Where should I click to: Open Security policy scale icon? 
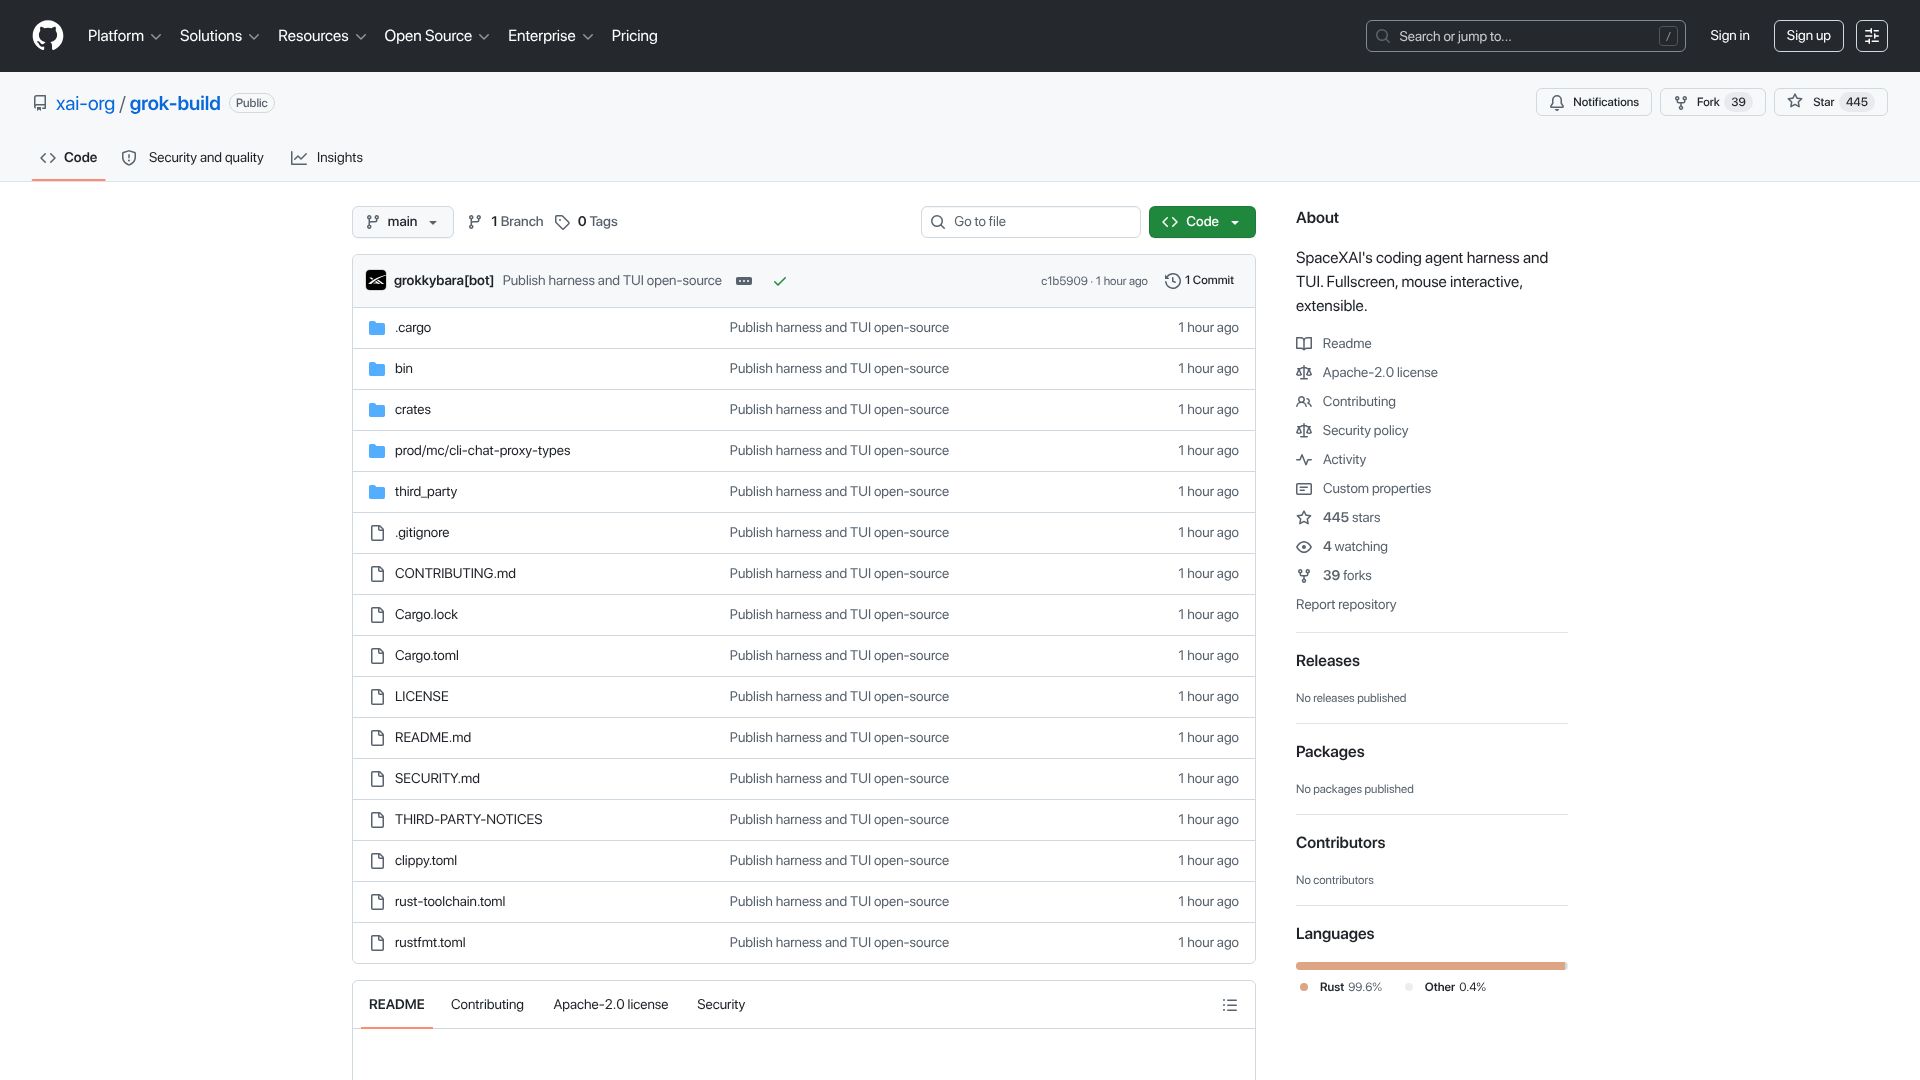tap(1304, 431)
